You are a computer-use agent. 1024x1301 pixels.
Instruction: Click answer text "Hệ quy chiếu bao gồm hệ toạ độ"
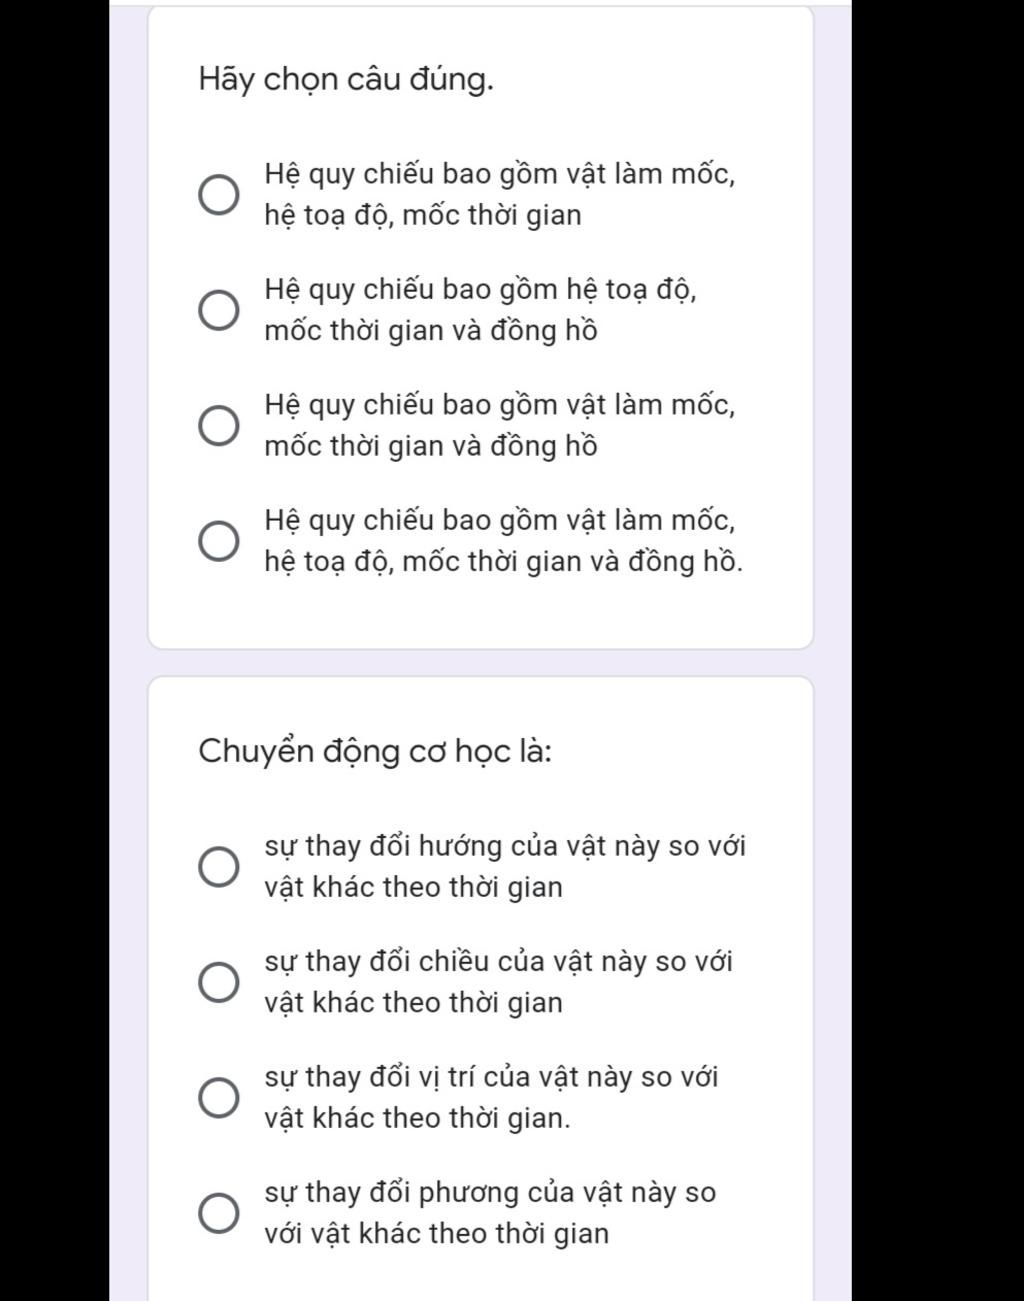pos(480,290)
